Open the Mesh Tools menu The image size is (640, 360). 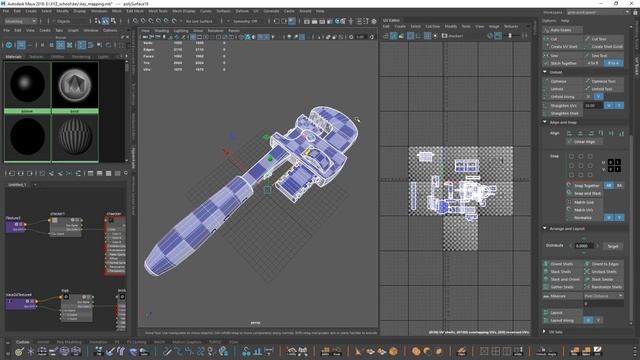tap(158, 11)
